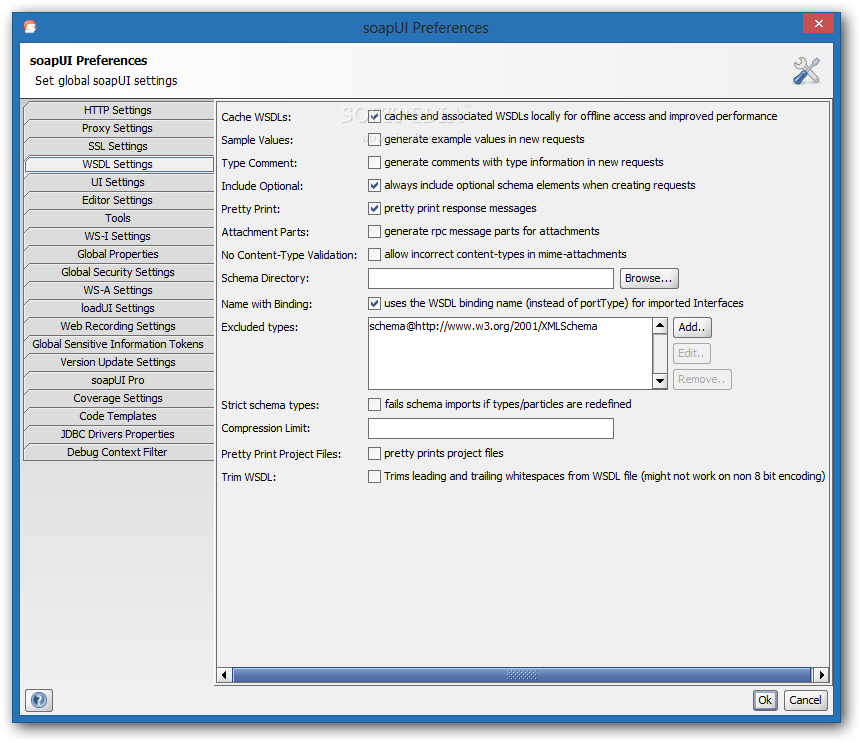Open the Tools tab
861x743 pixels.
pos(118,218)
